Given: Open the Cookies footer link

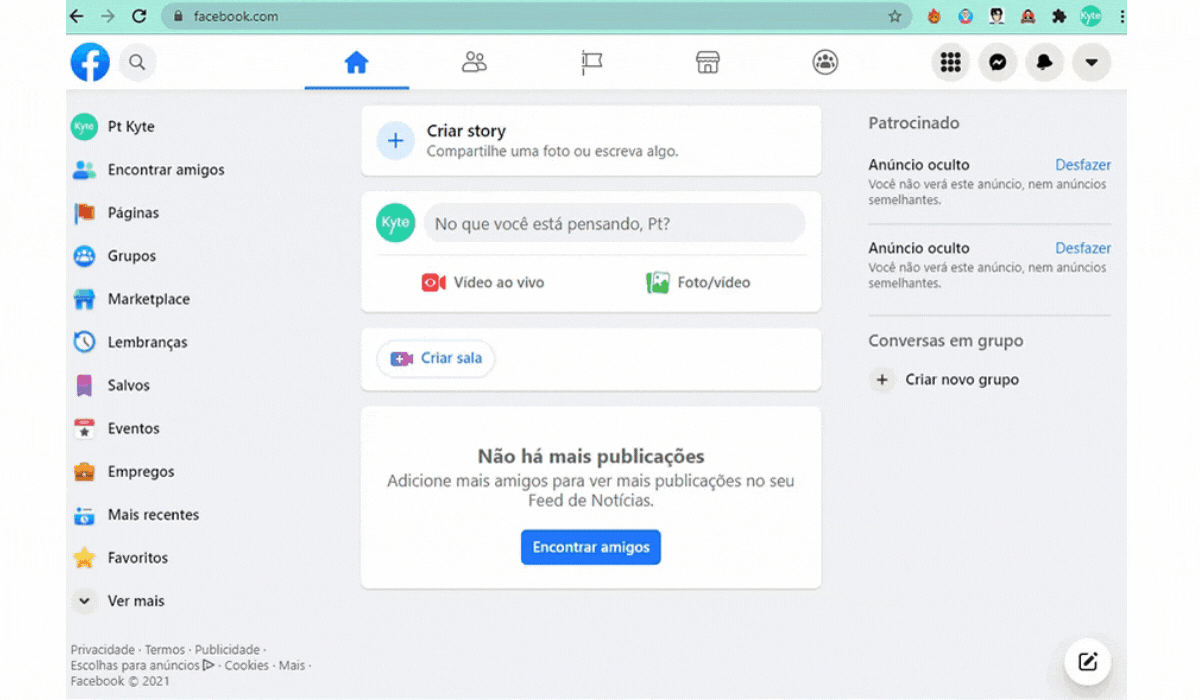Looking at the screenshot, I should click(x=246, y=665).
